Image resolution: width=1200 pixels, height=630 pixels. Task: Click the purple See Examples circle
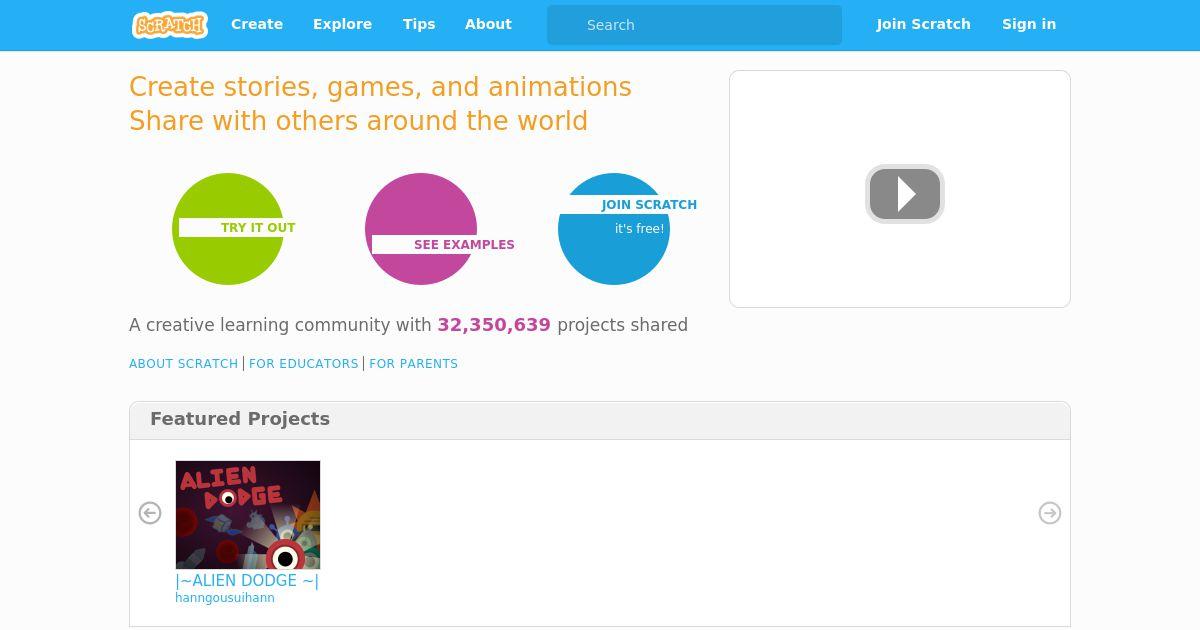point(421,229)
